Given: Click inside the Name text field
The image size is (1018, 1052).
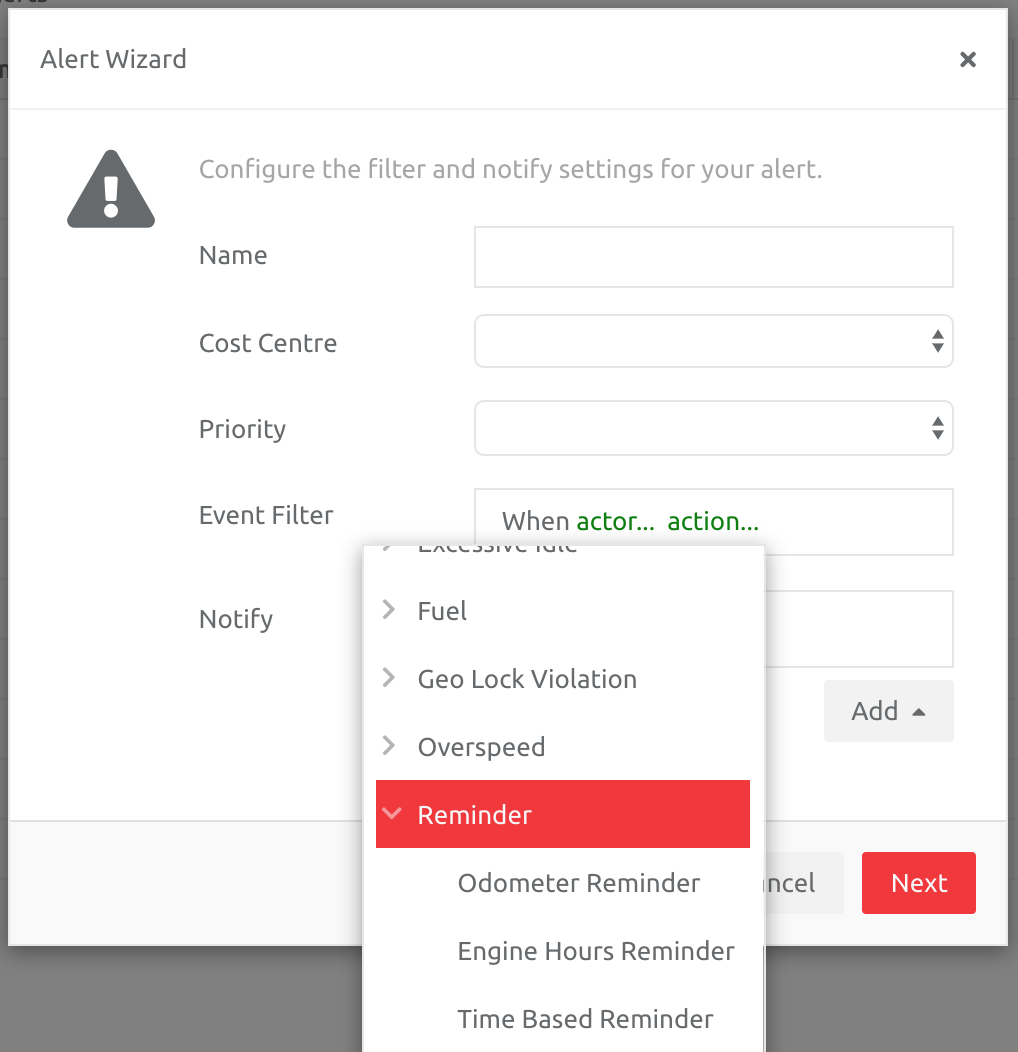Looking at the screenshot, I should point(713,256).
